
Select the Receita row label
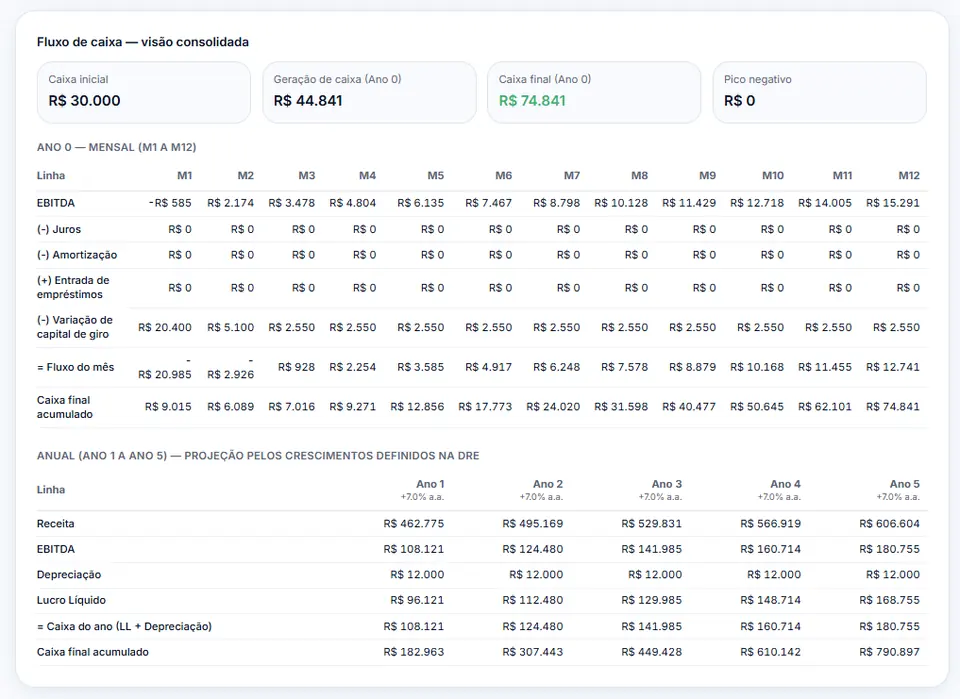pyautogui.click(x=56, y=524)
